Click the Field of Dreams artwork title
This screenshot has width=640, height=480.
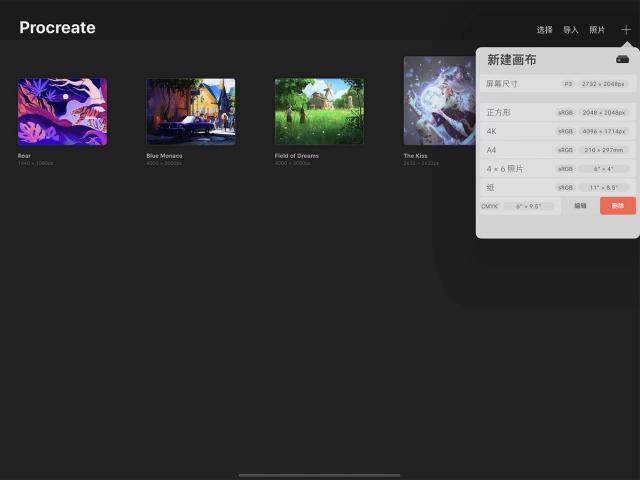[297, 156]
